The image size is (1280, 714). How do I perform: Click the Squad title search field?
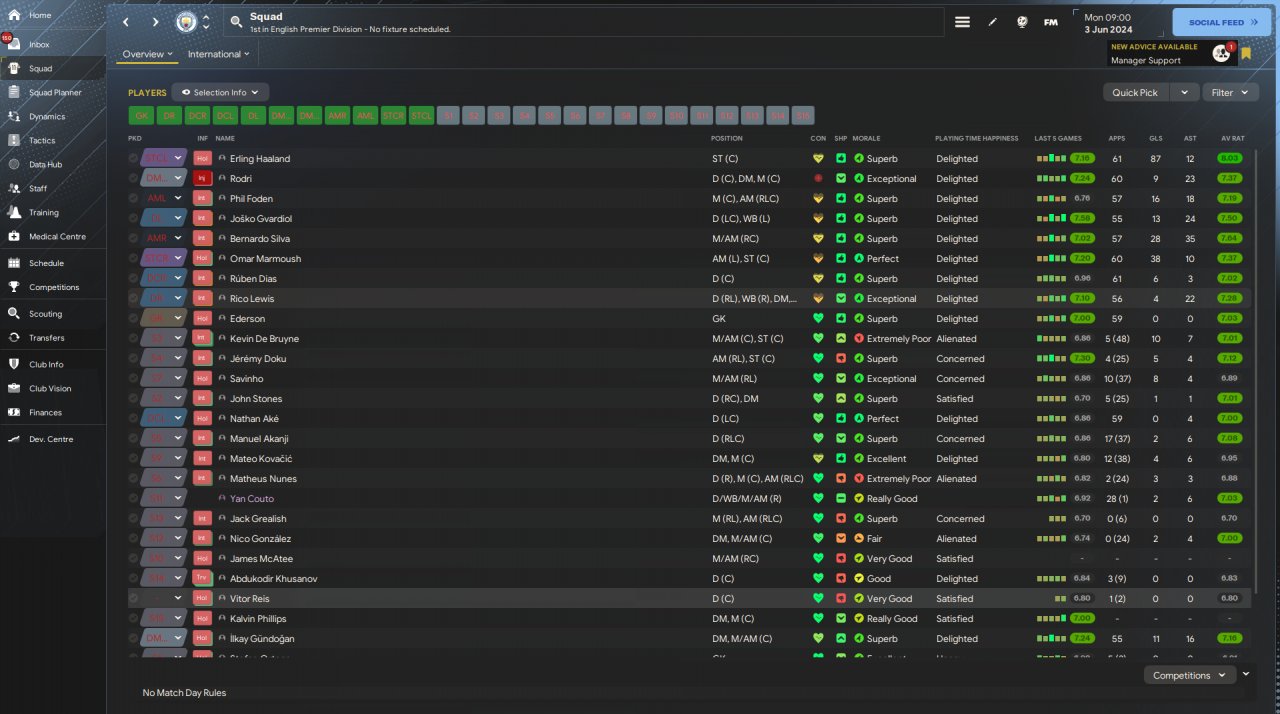point(585,22)
